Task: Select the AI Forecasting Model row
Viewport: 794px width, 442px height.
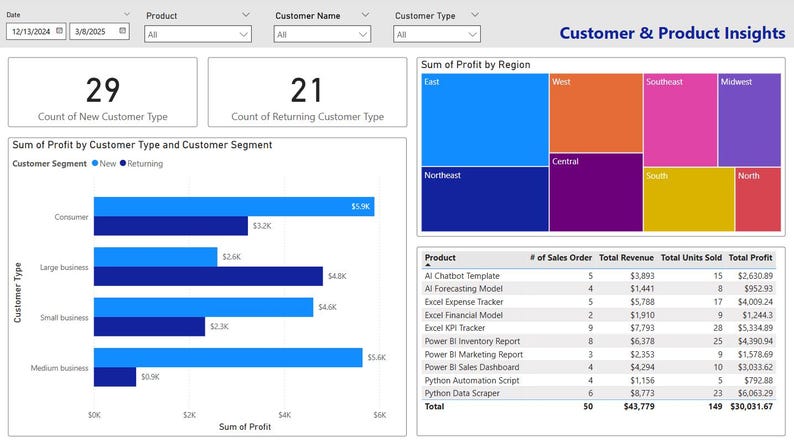Action: pyautogui.click(x=599, y=289)
